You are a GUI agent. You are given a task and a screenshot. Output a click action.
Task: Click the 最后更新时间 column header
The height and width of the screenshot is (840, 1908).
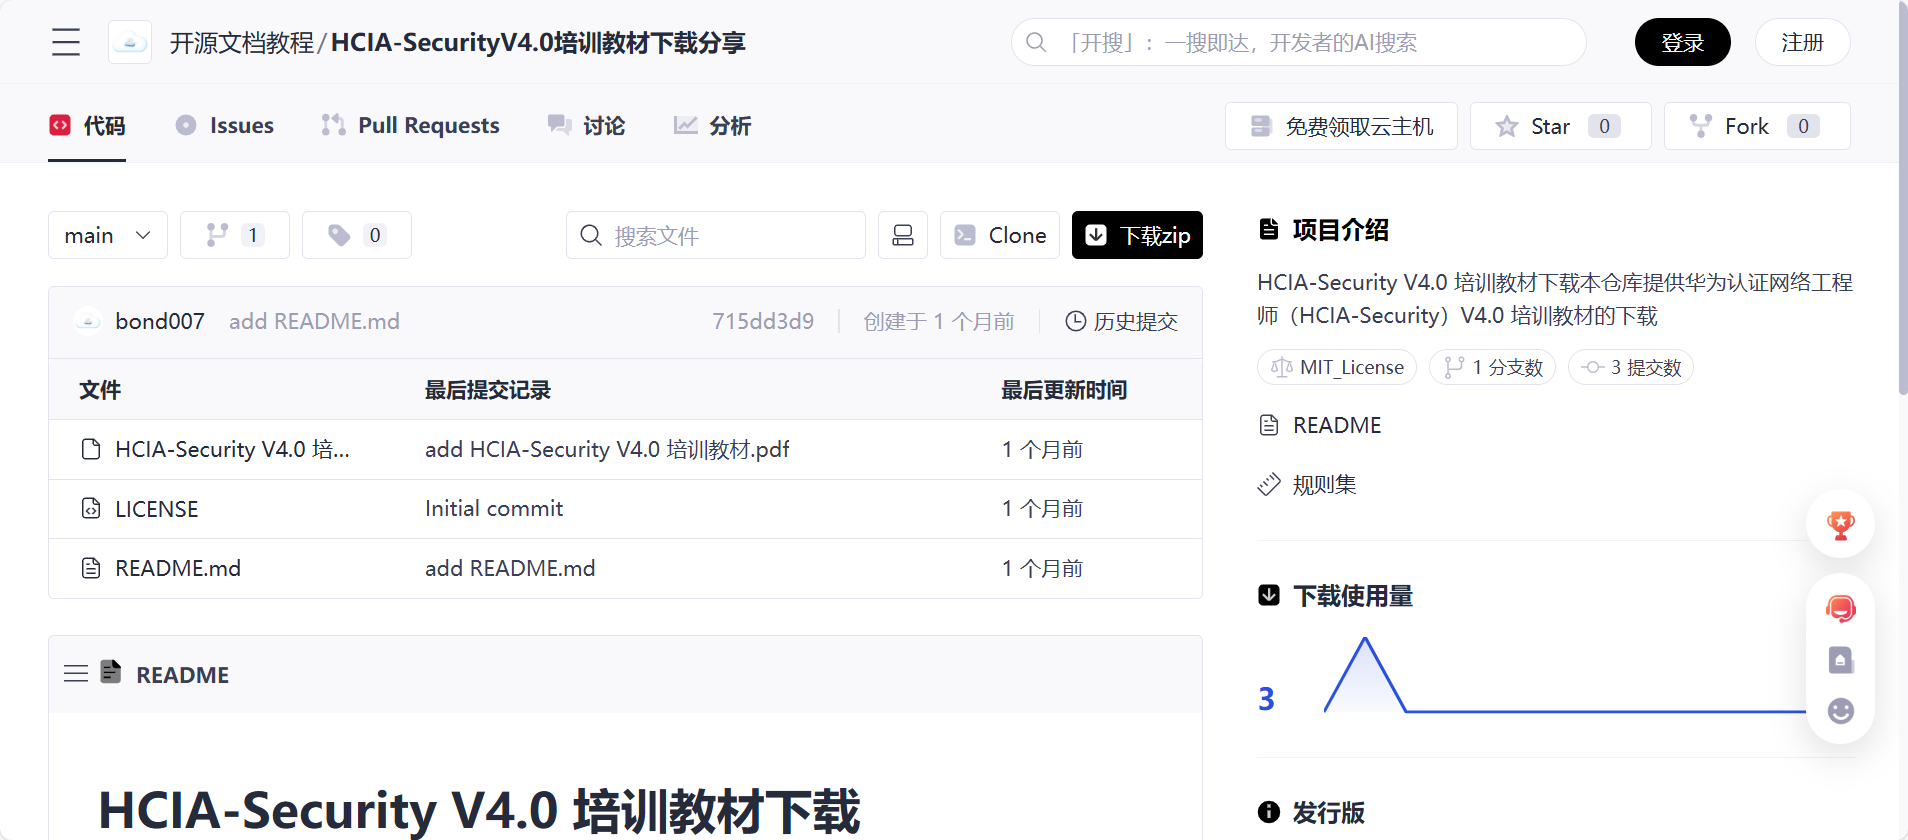[1064, 390]
